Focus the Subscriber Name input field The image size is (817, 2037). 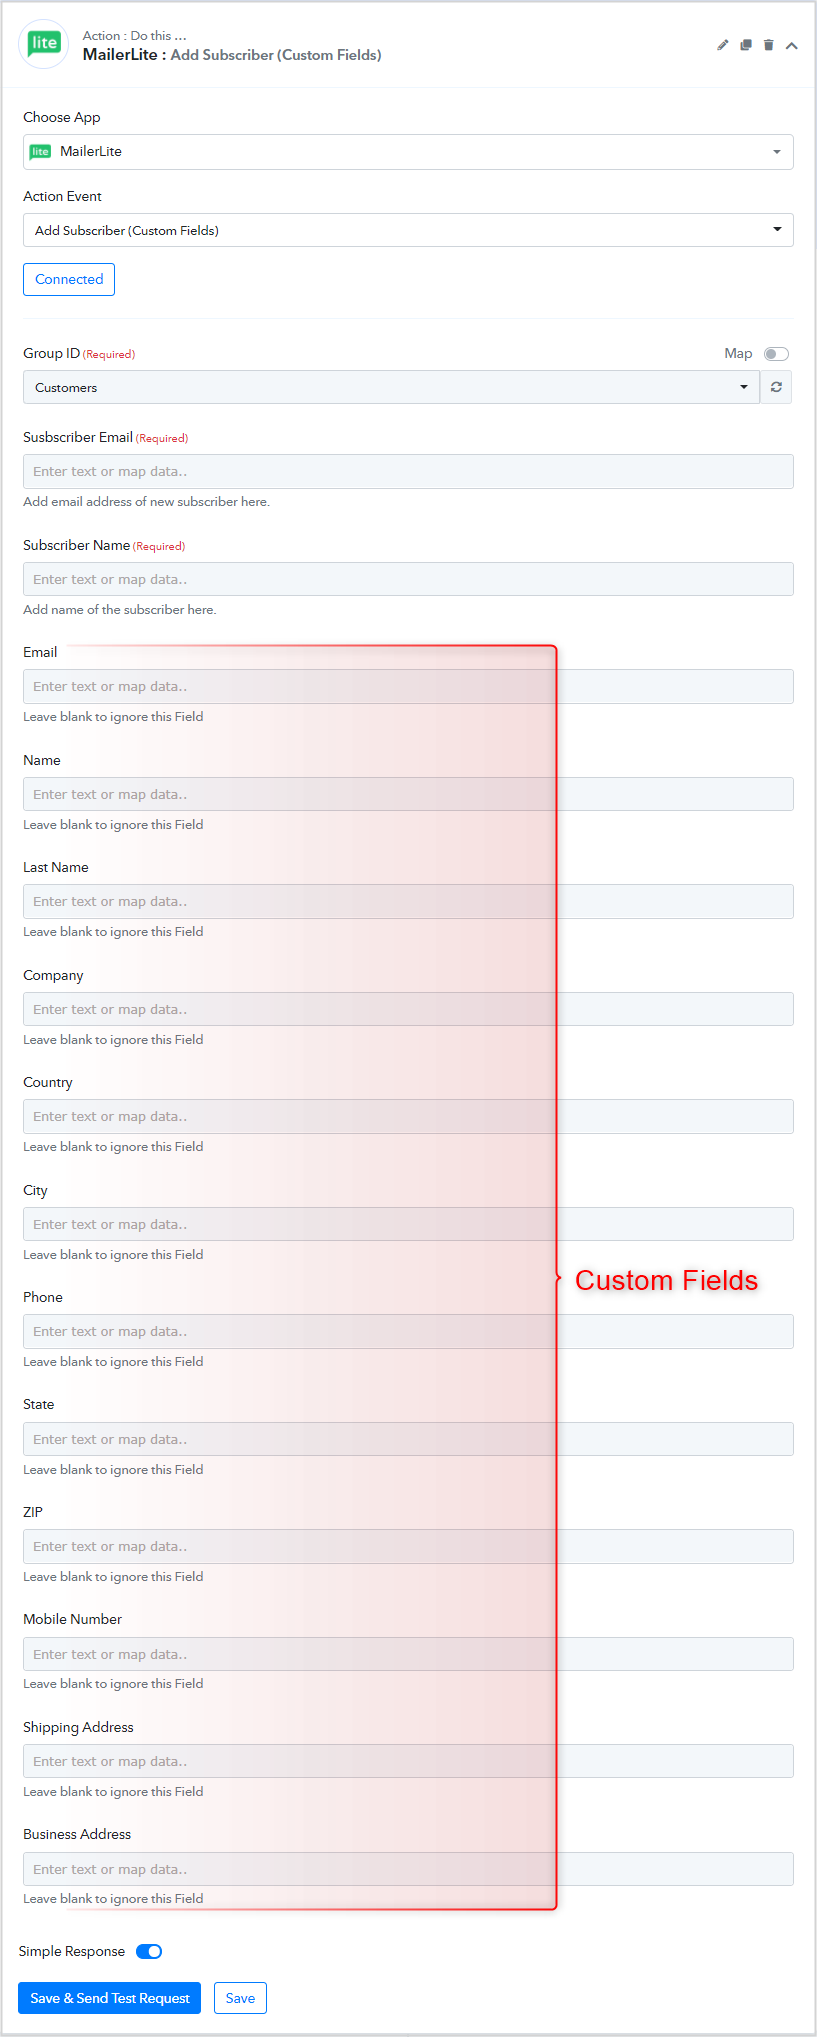coord(408,579)
